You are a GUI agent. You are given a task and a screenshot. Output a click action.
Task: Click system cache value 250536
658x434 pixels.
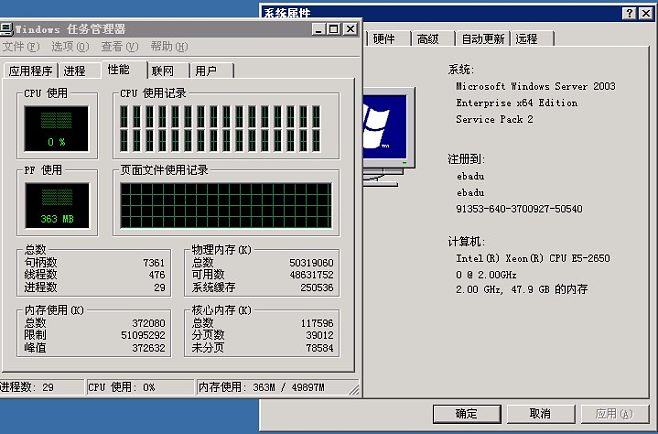317,288
